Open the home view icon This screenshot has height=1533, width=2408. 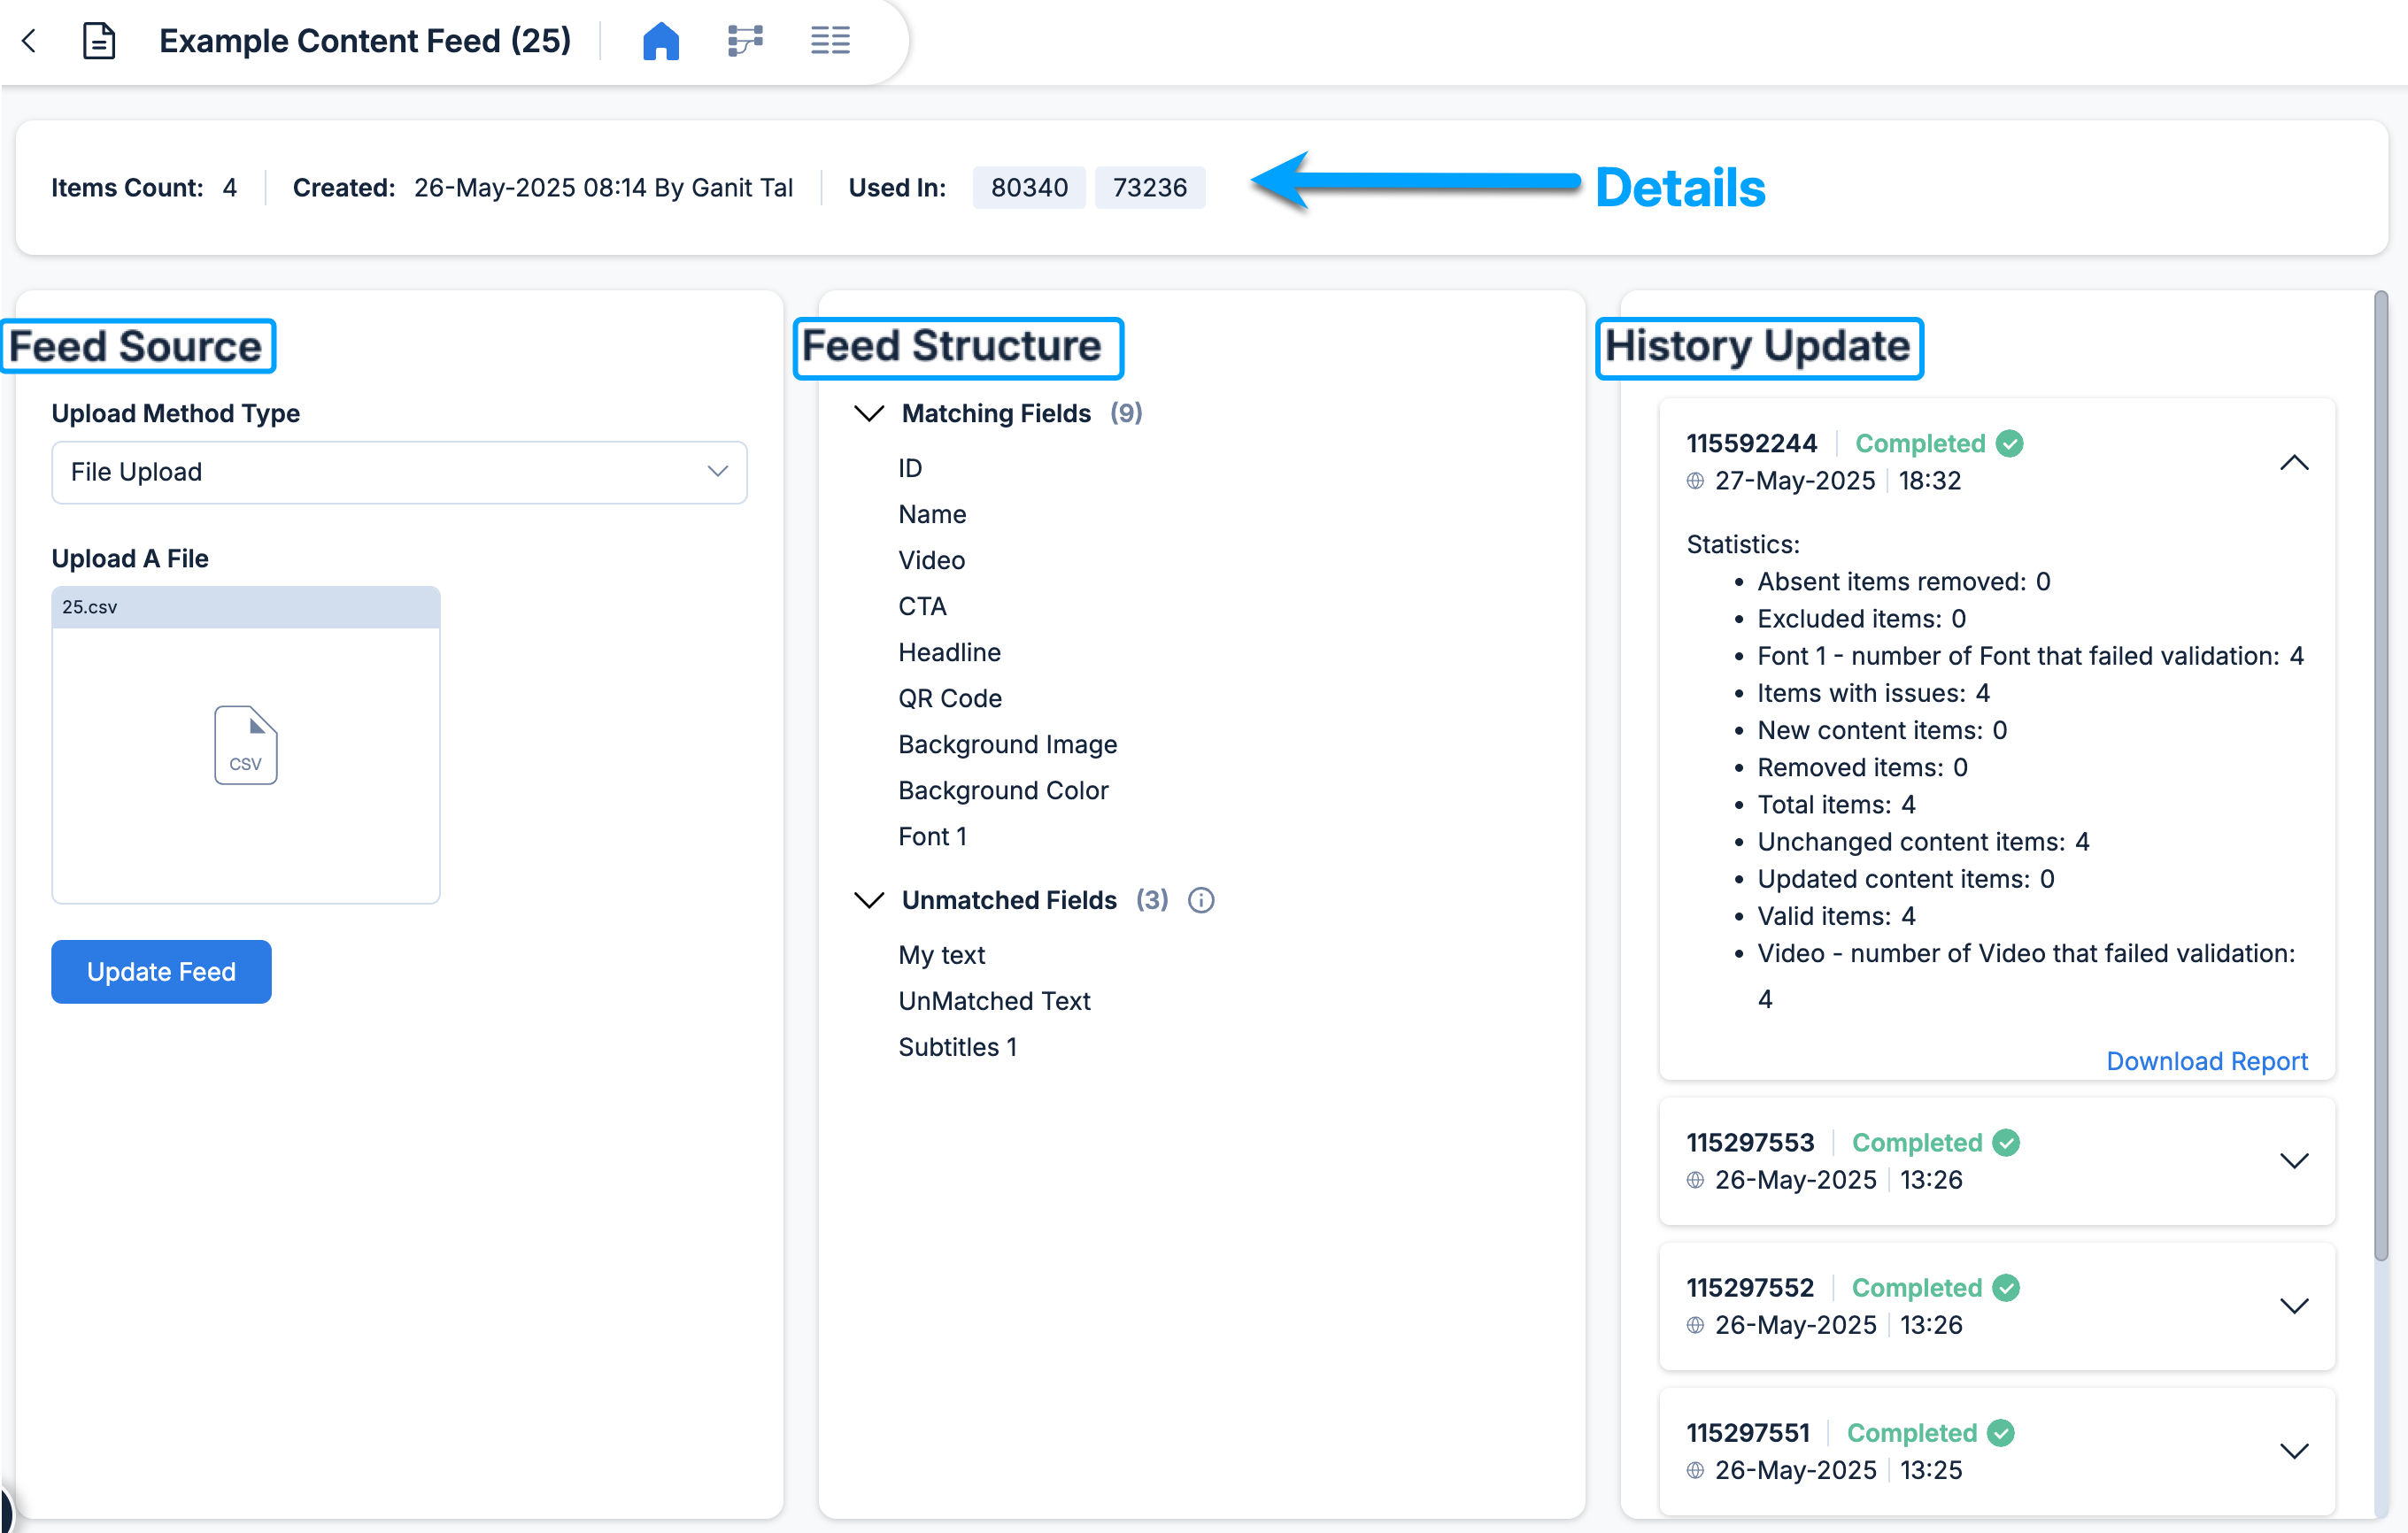pos(661,41)
